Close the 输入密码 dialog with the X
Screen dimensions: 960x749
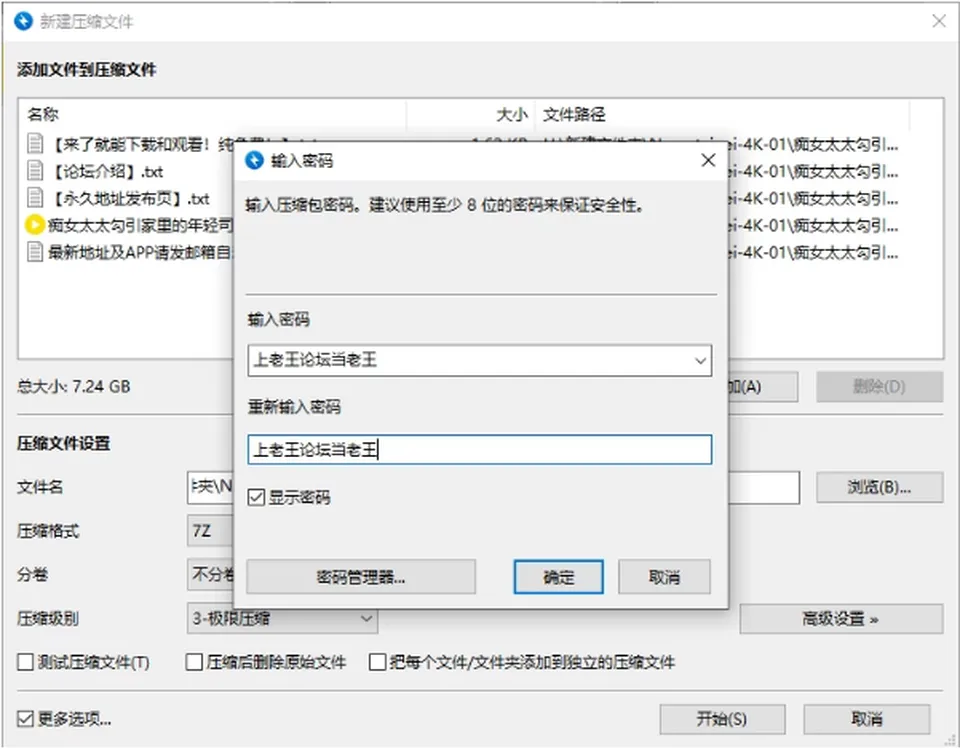click(708, 160)
